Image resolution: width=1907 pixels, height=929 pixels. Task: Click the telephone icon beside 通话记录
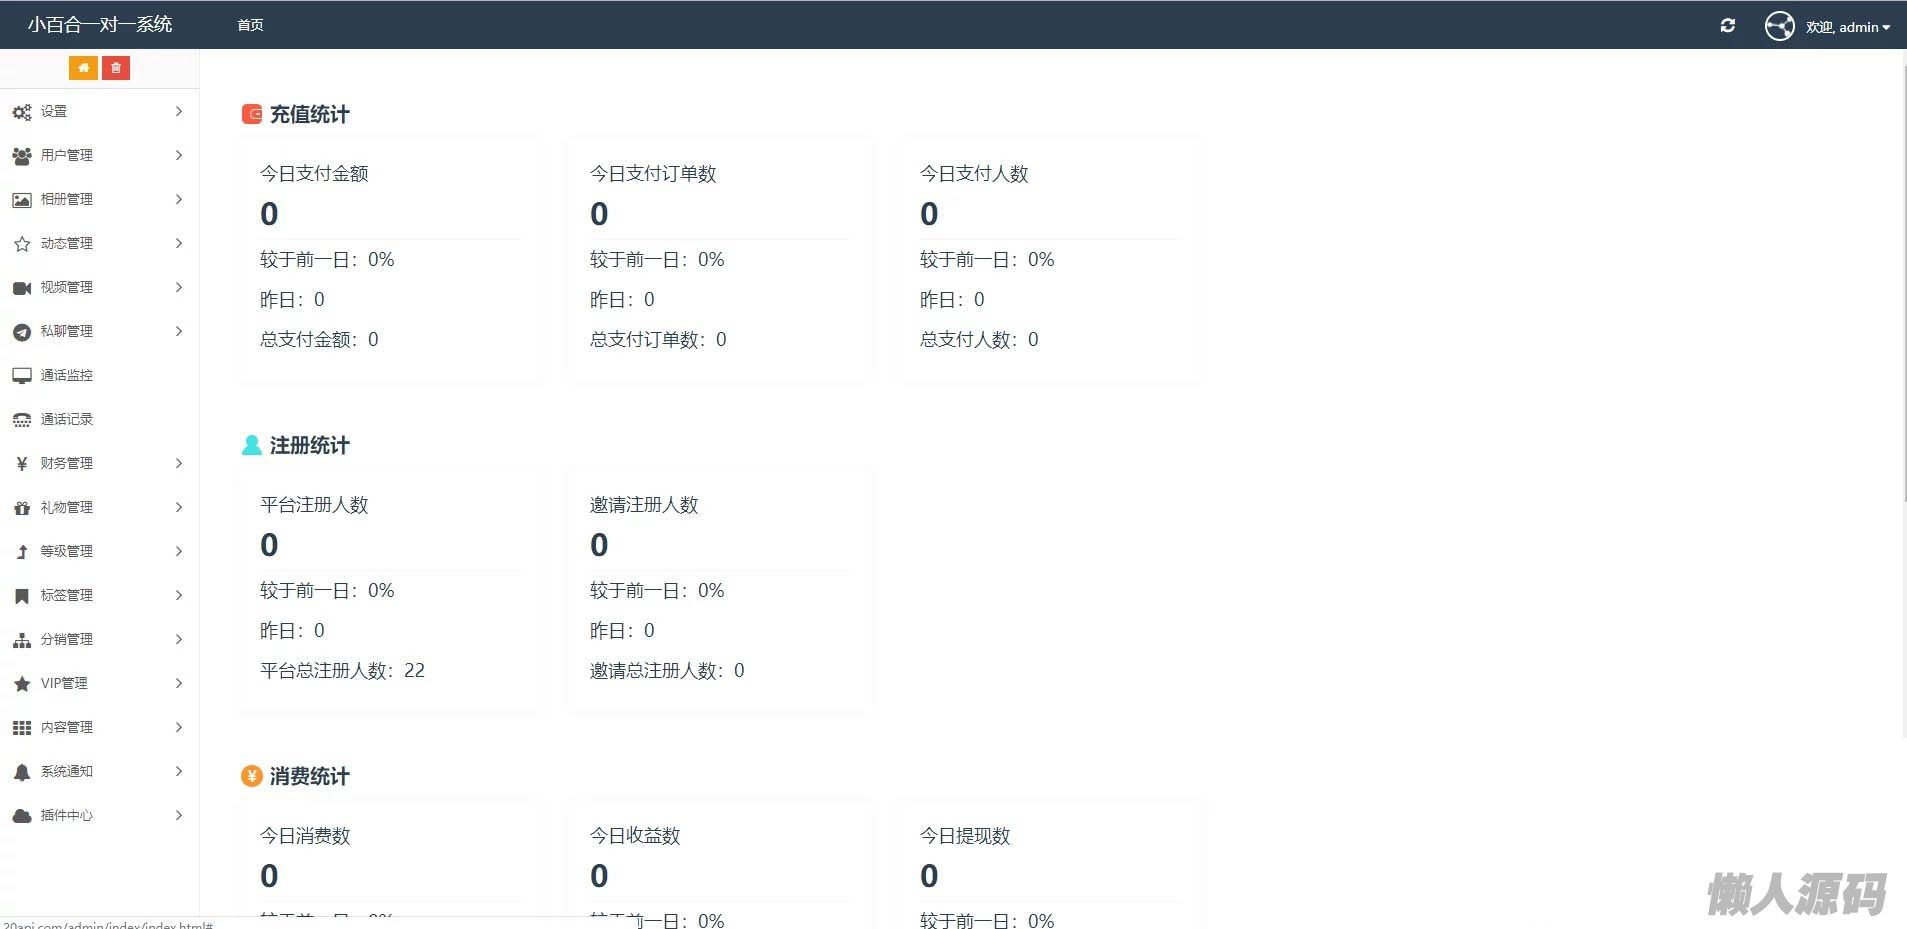click(22, 420)
